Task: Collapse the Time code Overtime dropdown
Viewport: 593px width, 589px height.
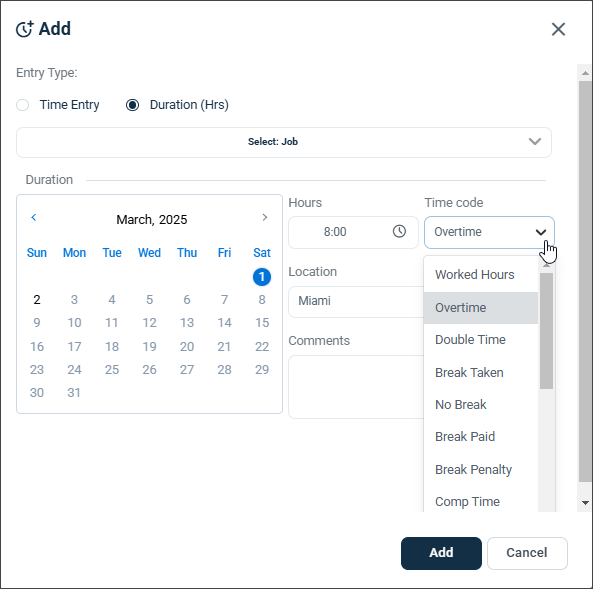Action: tap(489, 232)
